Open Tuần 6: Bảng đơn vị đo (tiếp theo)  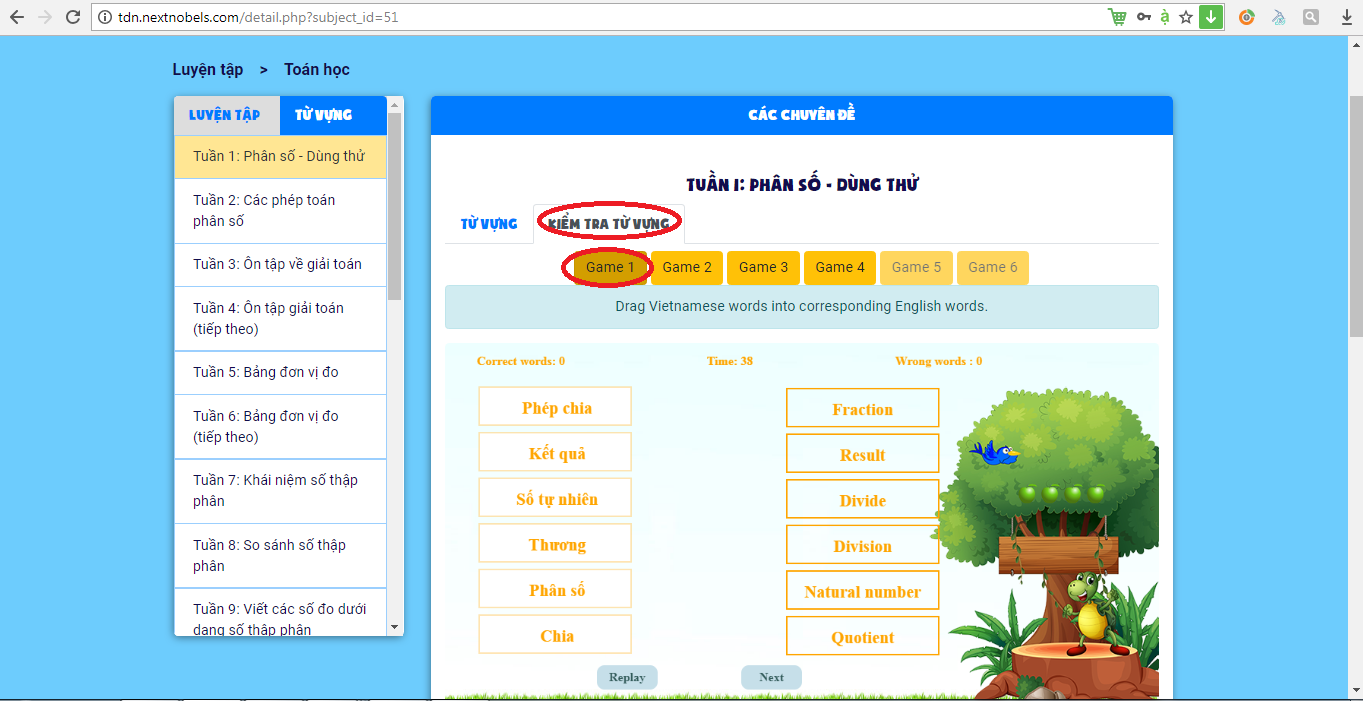coord(280,427)
